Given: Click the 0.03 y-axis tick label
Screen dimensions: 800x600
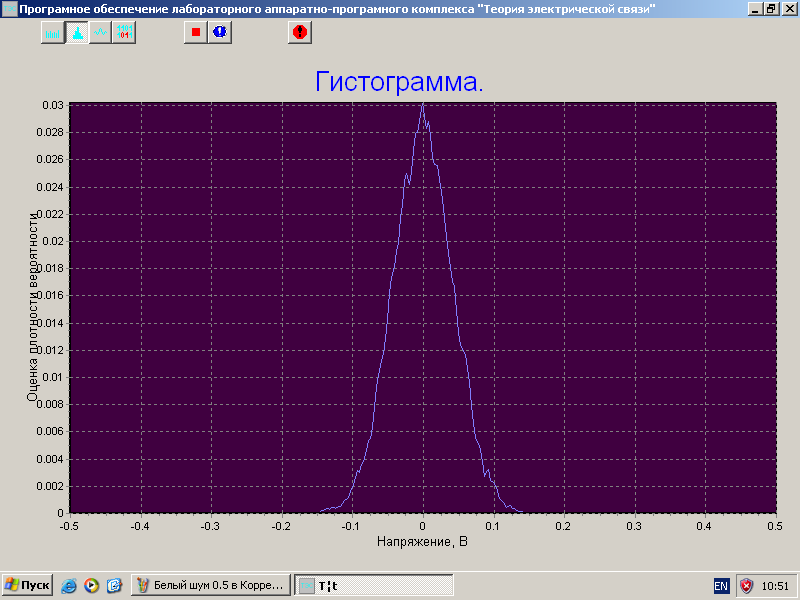Looking at the screenshot, I should pos(53,105).
